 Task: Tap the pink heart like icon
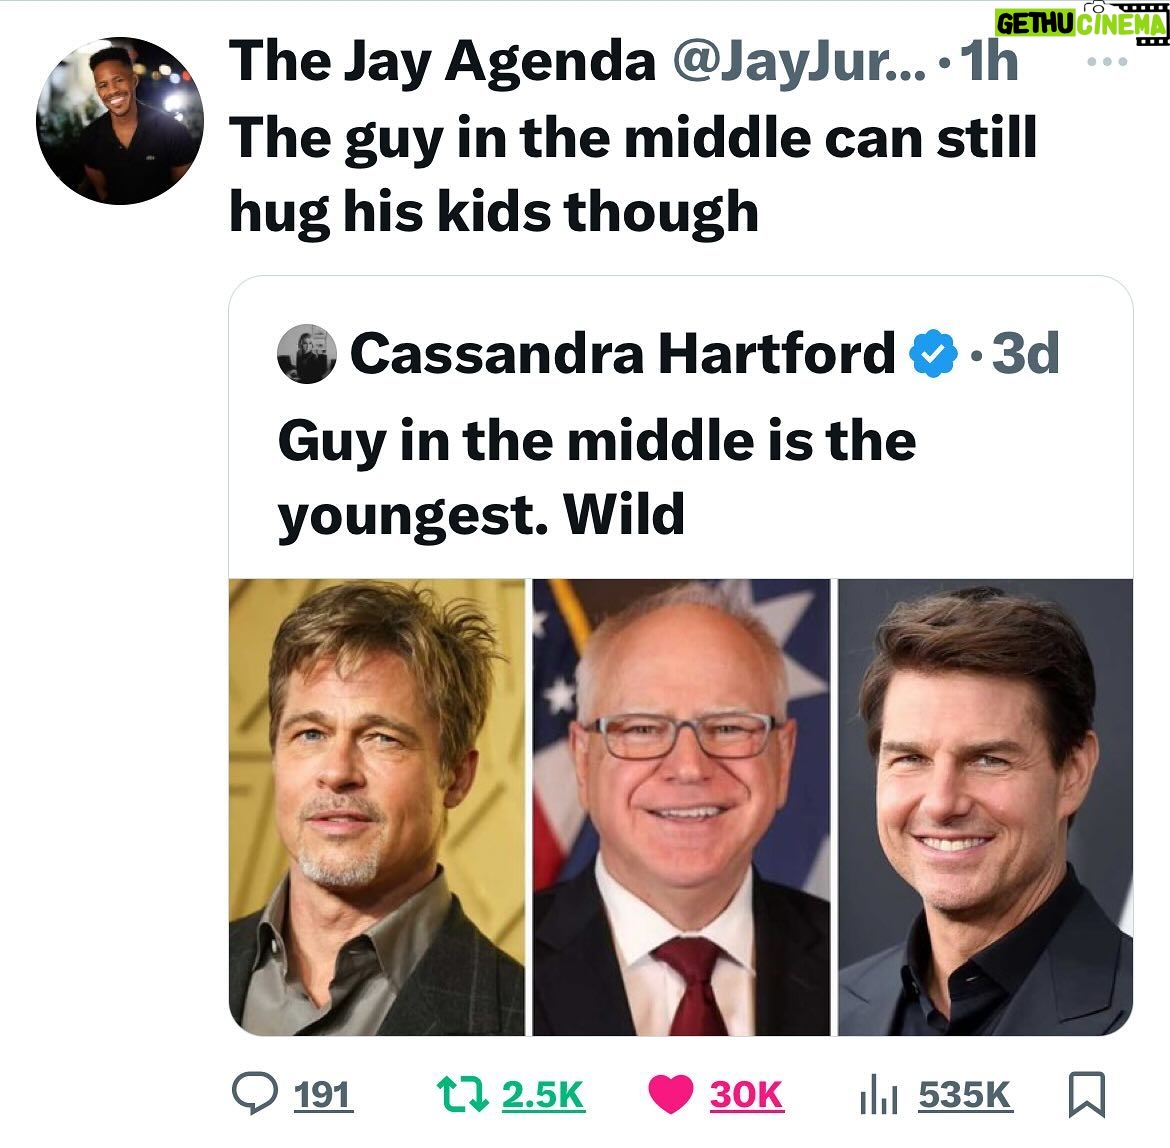[x=670, y=1094]
